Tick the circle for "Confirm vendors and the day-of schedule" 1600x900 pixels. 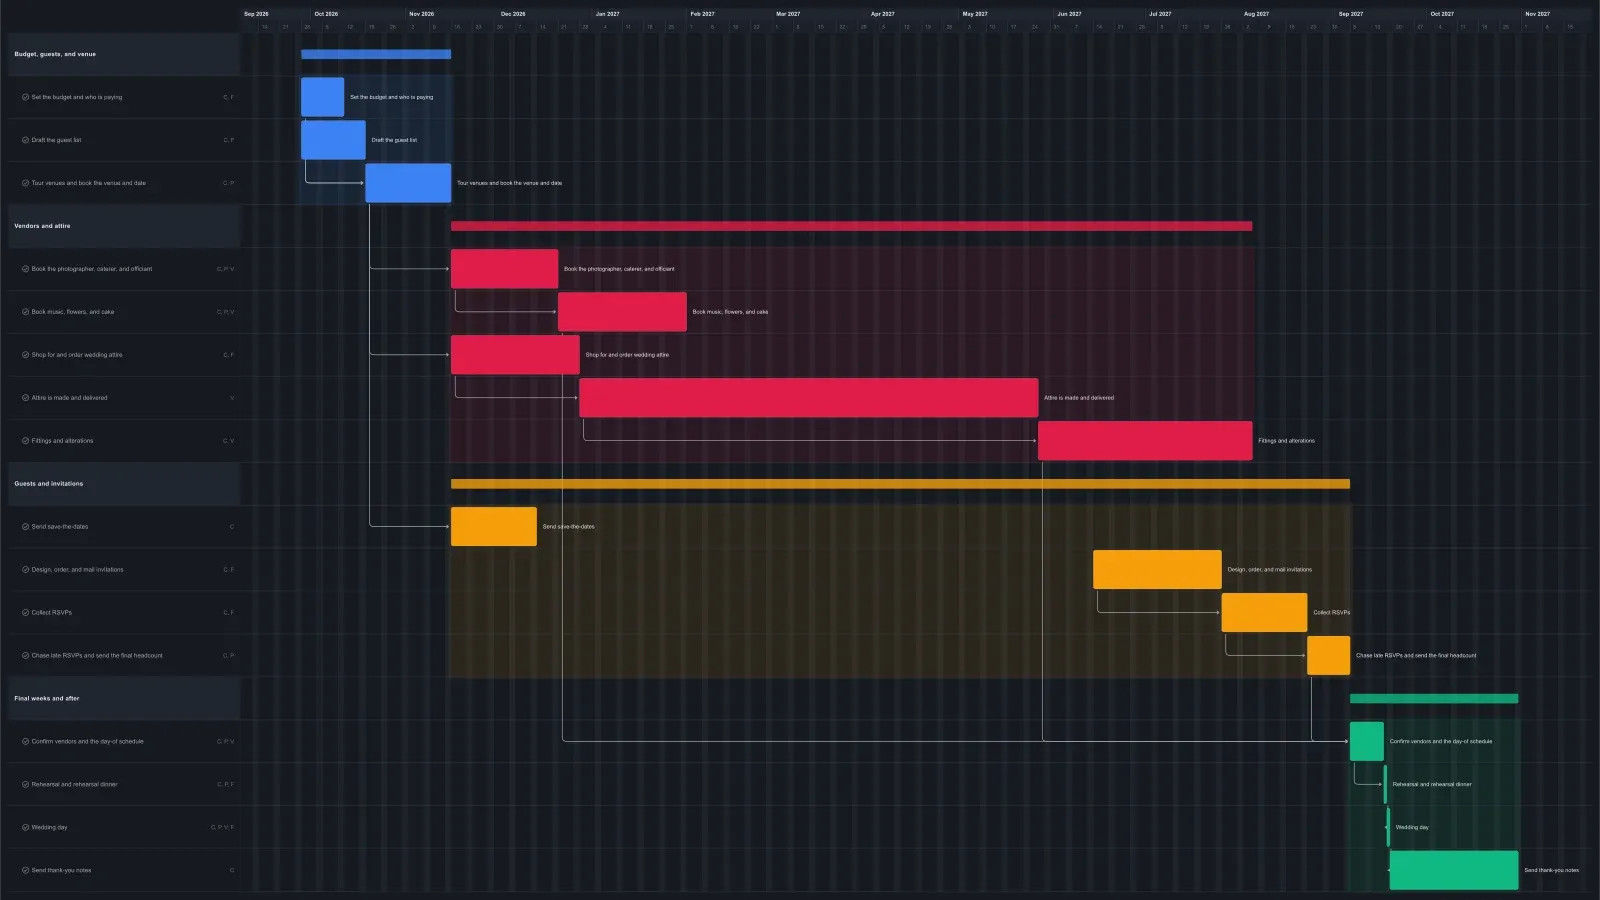point(25,742)
